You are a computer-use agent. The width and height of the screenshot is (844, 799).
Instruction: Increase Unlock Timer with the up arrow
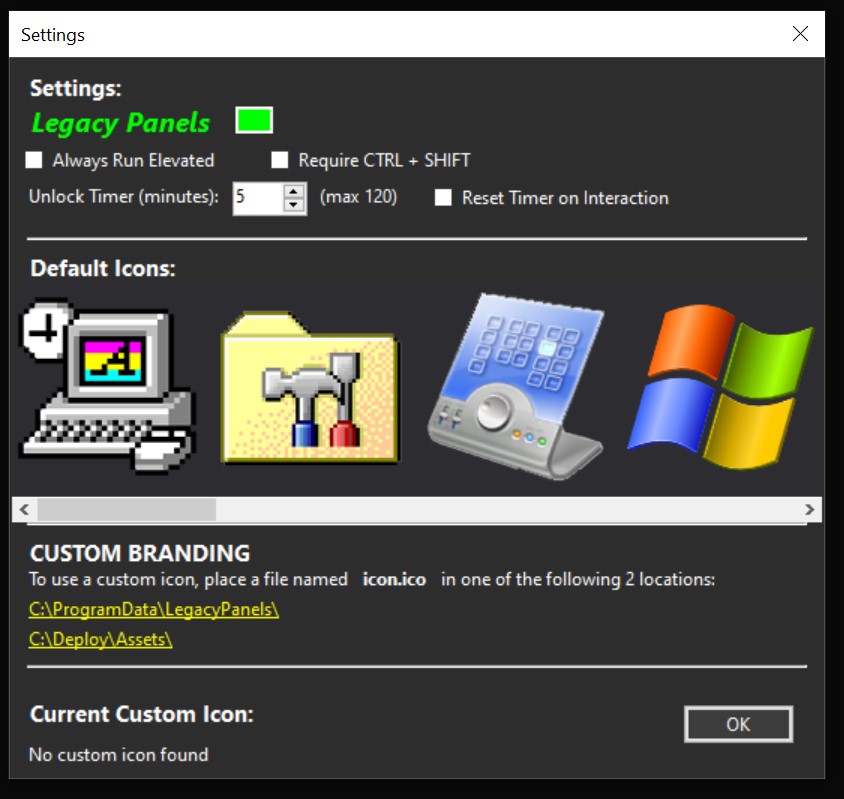point(294,190)
